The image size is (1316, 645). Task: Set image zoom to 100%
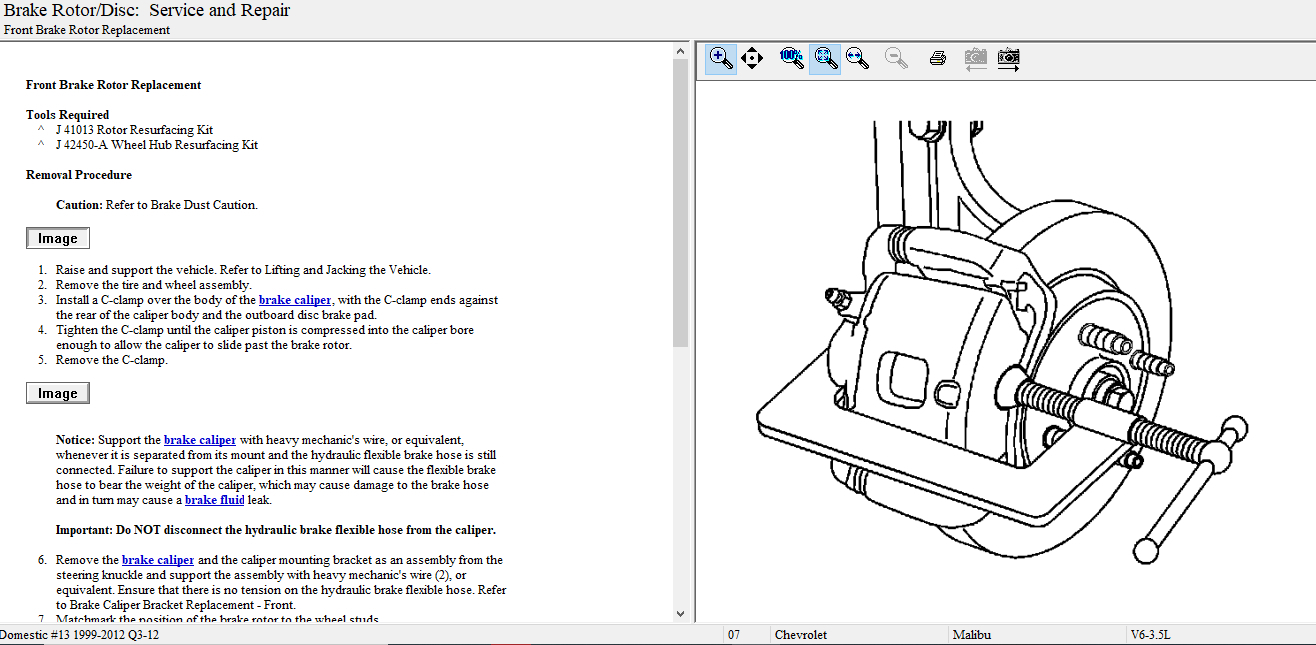[792, 58]
